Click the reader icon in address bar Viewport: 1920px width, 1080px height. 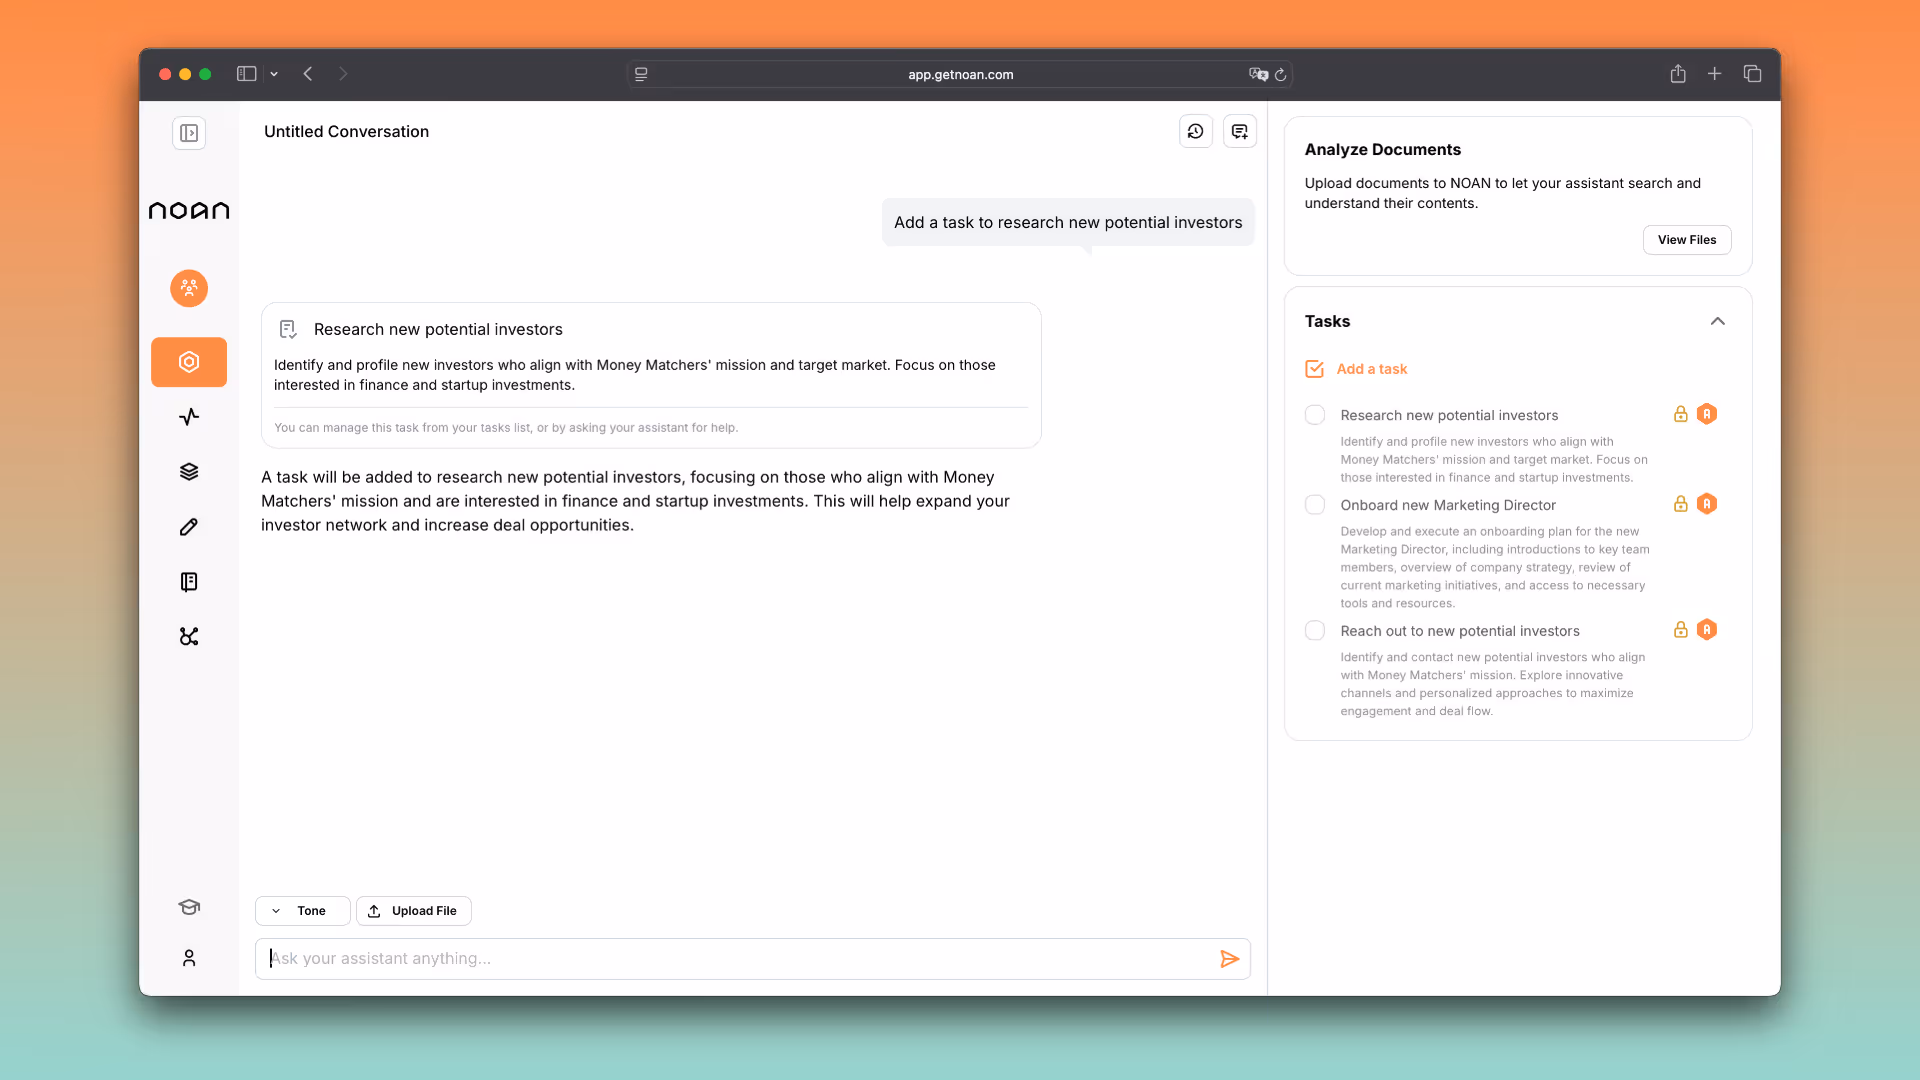[641, 74]
